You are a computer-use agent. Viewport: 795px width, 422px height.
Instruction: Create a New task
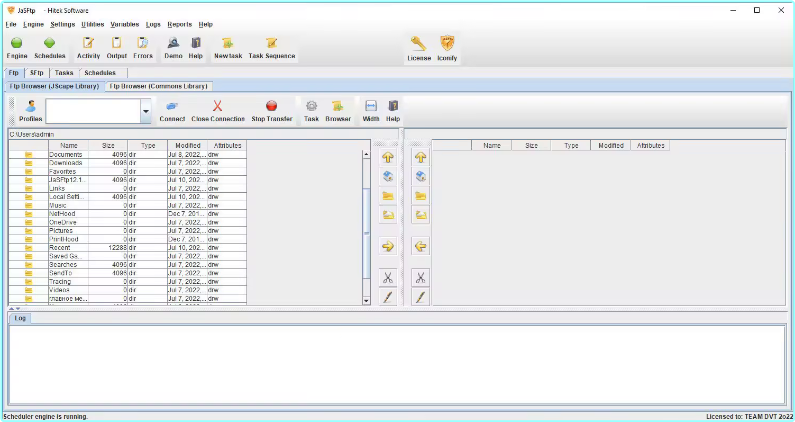(x=228, y=48)
